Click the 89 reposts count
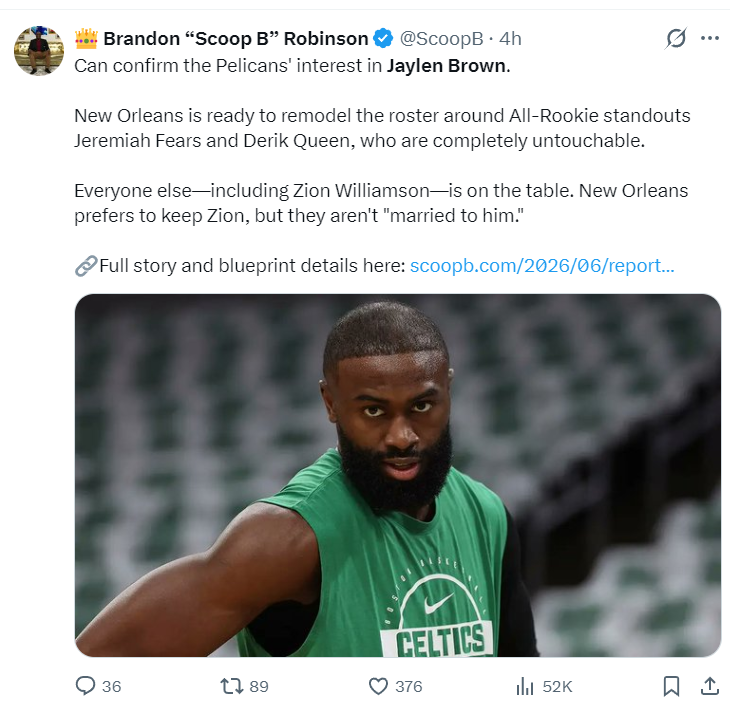 pos(259,686)
